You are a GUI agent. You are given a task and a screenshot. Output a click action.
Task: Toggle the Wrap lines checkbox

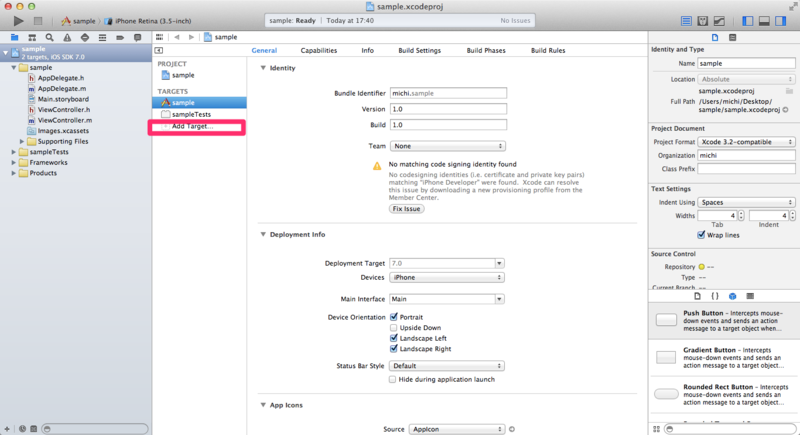click(x=701, y=235)
